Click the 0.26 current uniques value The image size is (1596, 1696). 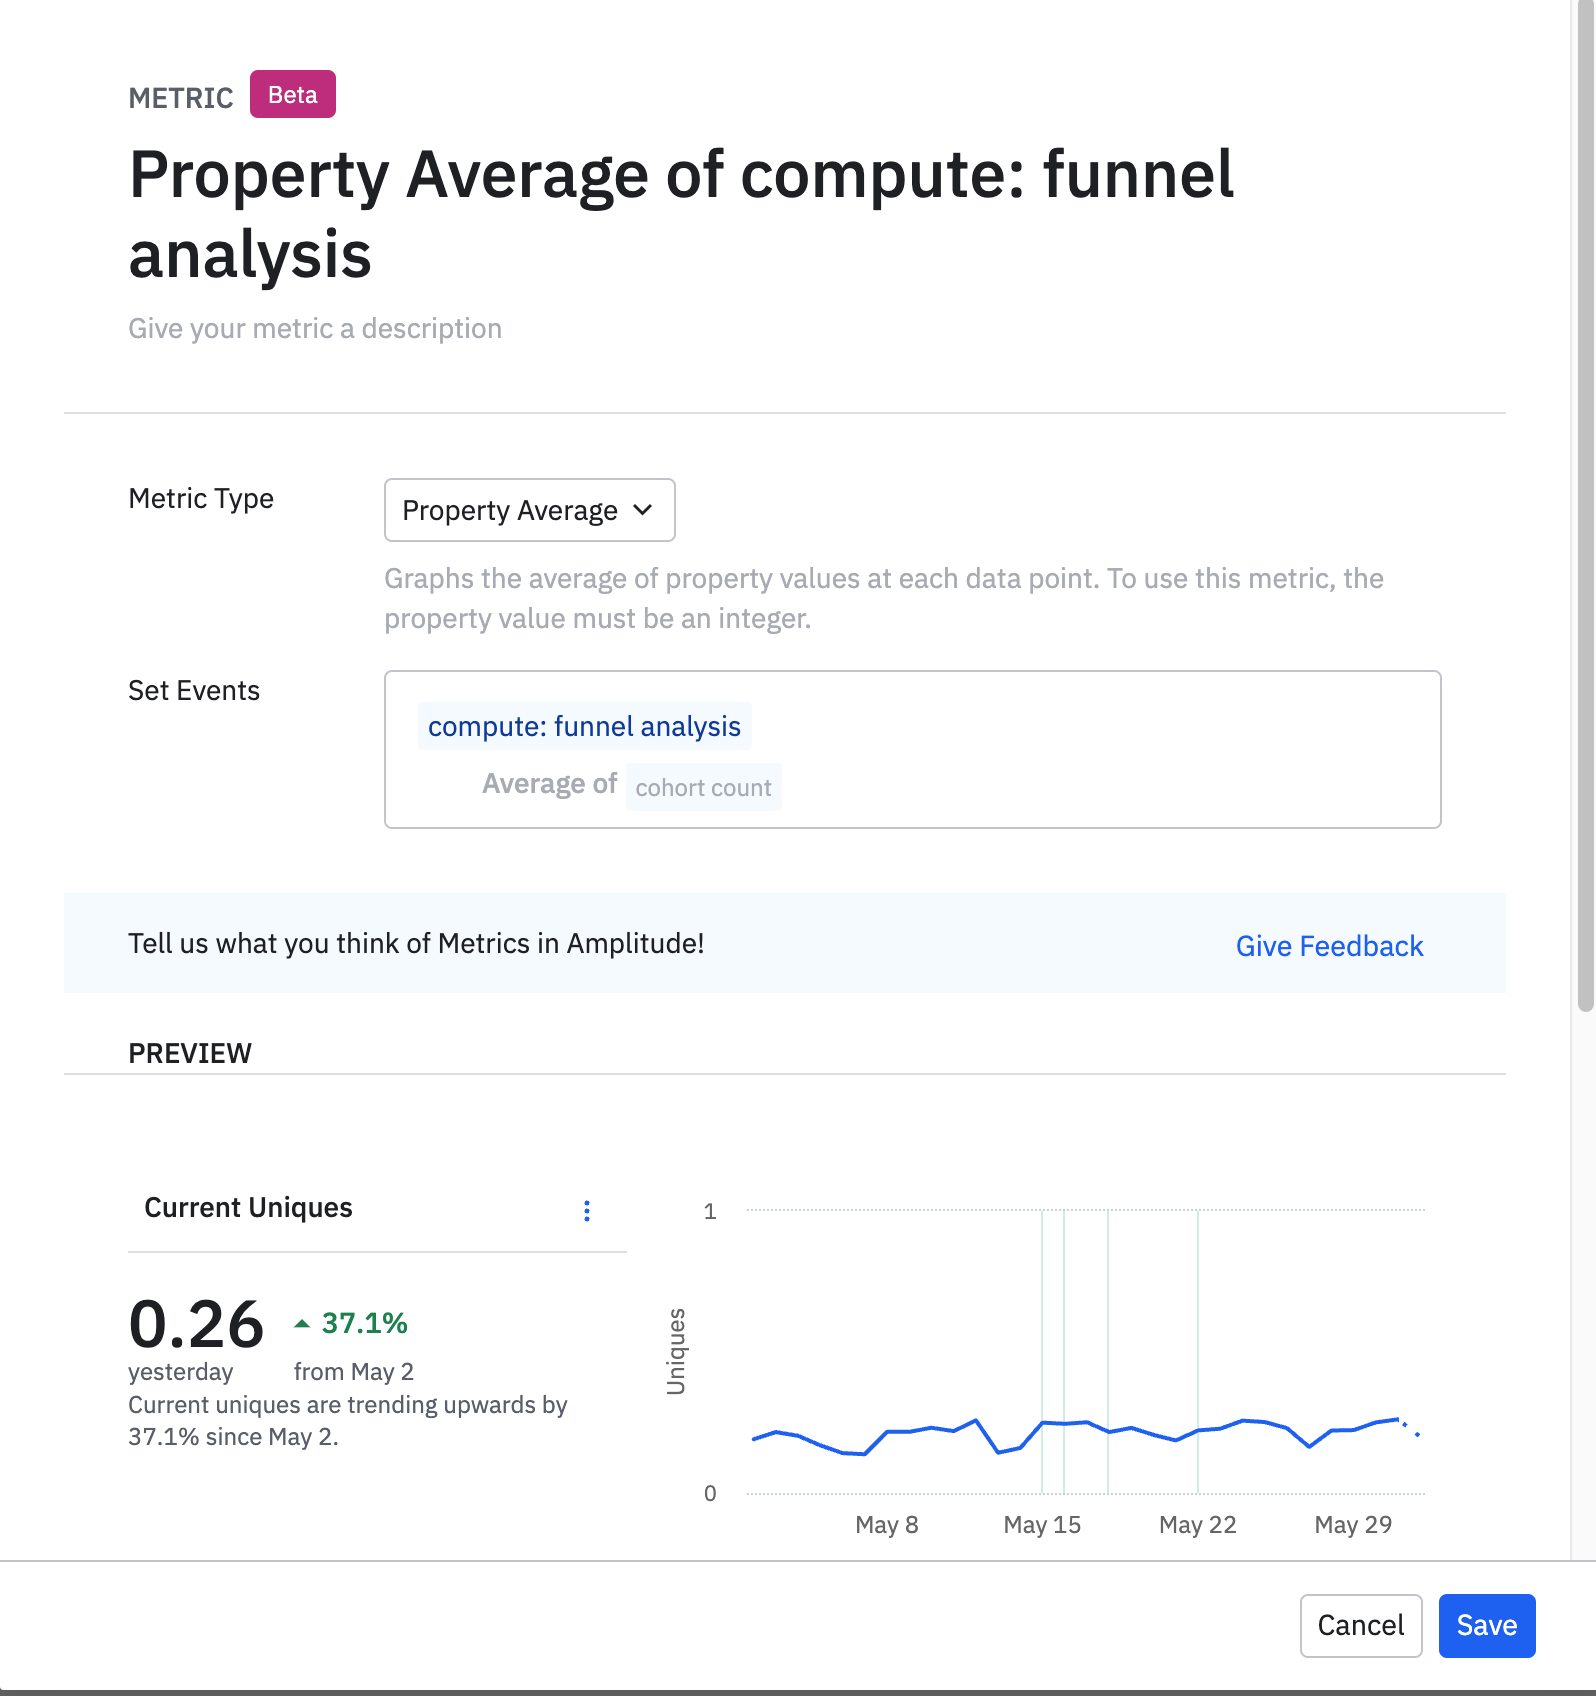point(196,1324)
